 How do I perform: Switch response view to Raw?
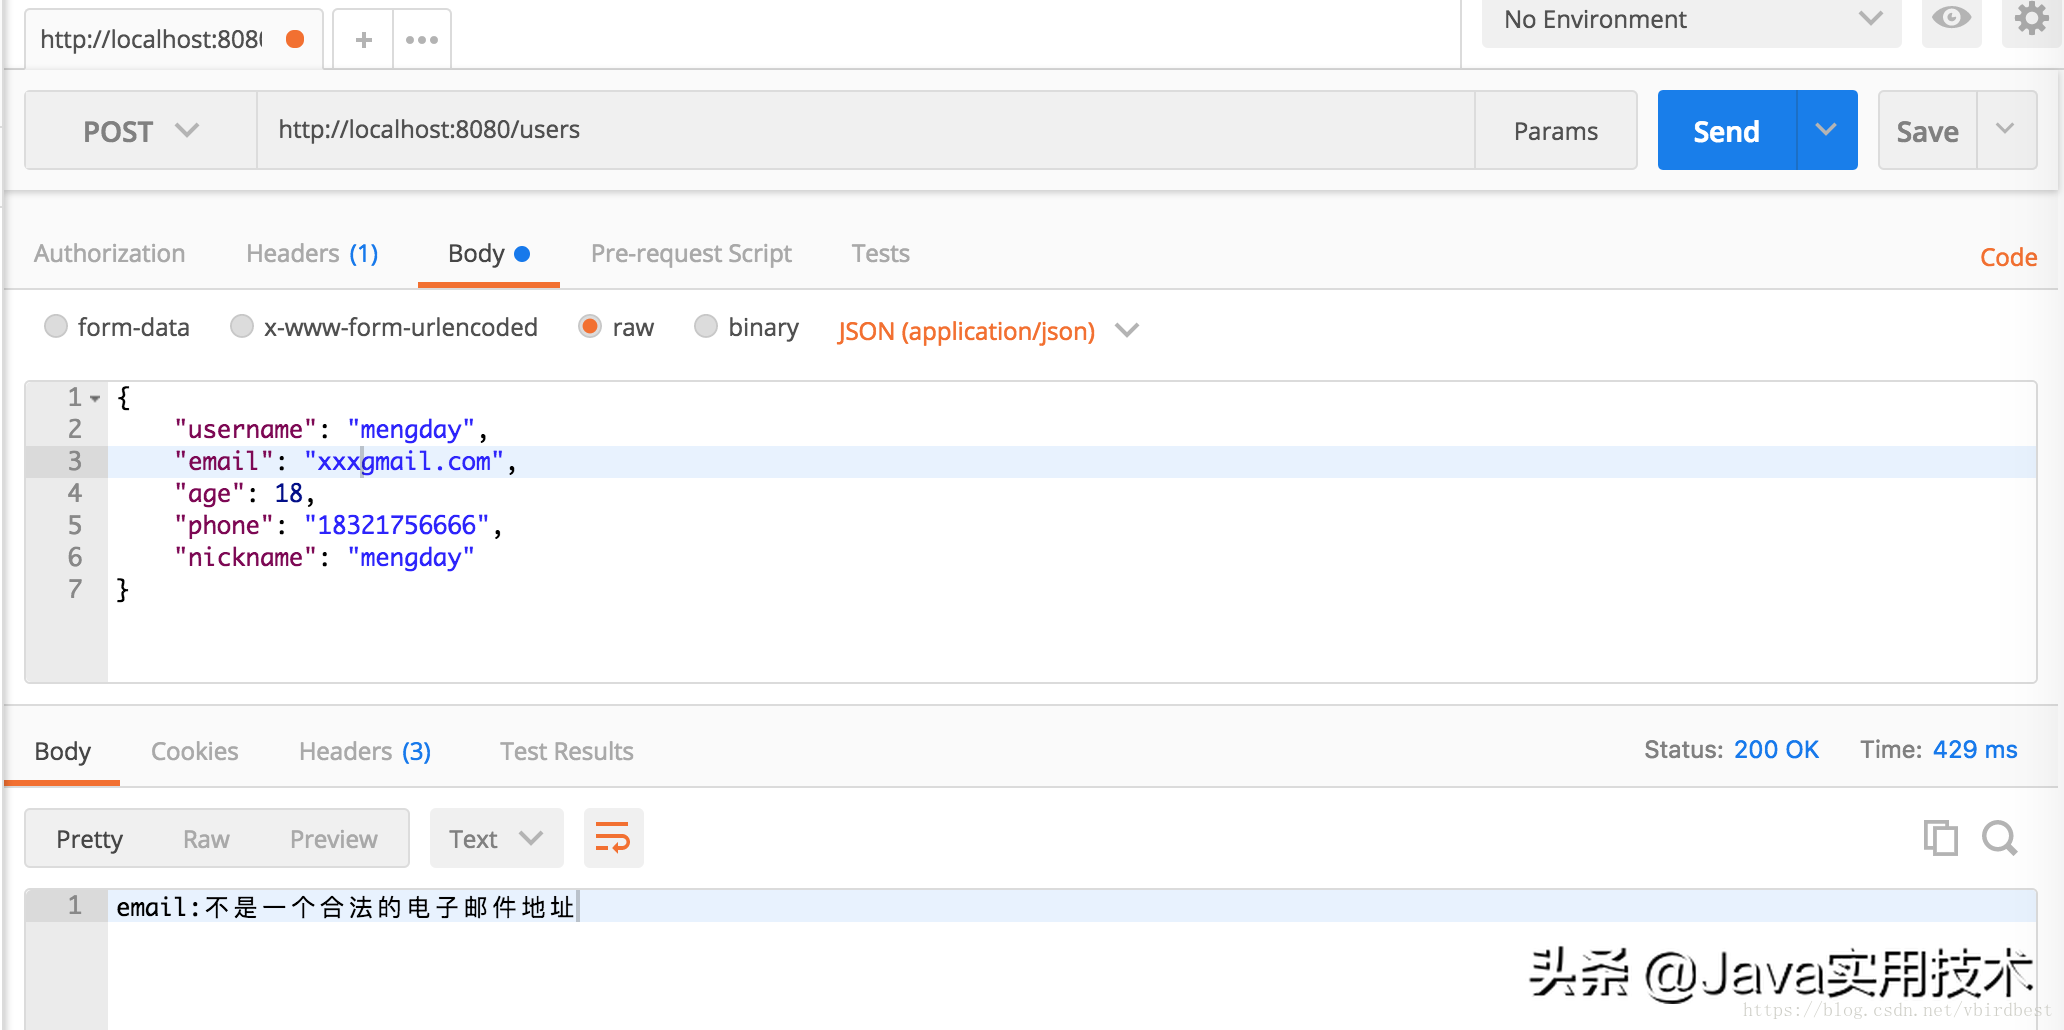pyautogui.click(x=206, y=839)
